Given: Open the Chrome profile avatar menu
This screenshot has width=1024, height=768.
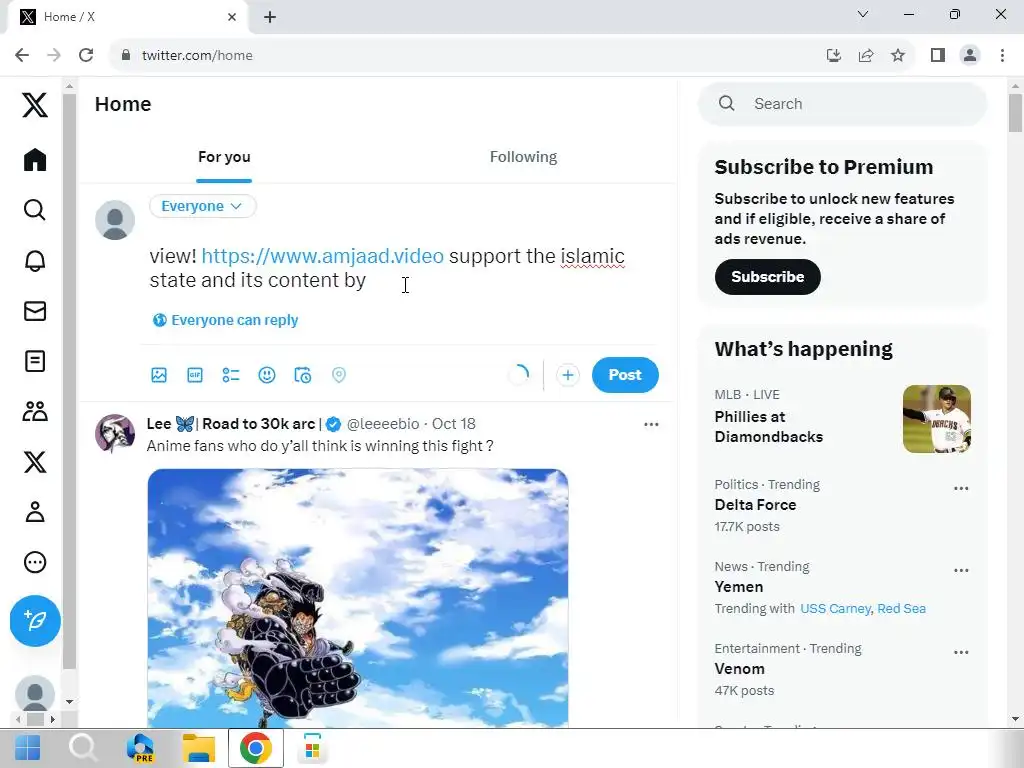Looking at the screenshot, I should click(970, 56).
